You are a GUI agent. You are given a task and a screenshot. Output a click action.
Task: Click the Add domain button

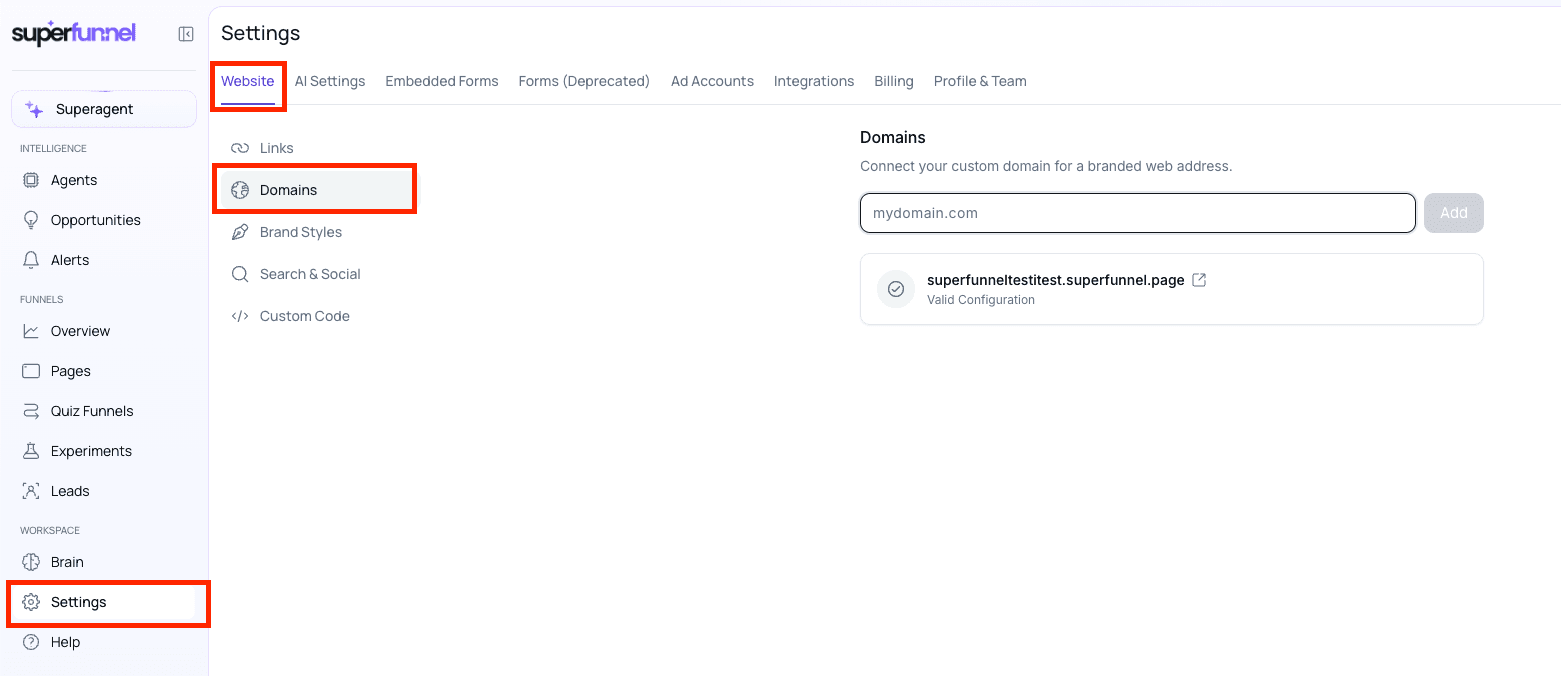[x=1454, y=213]
